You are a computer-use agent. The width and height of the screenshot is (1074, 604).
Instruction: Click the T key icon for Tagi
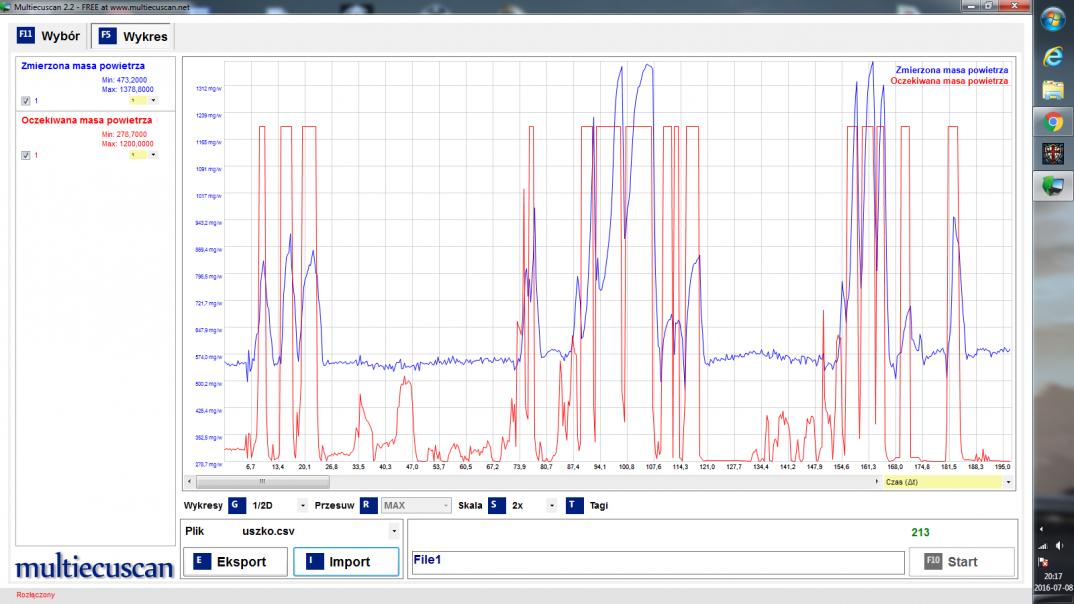coord(574,505)
